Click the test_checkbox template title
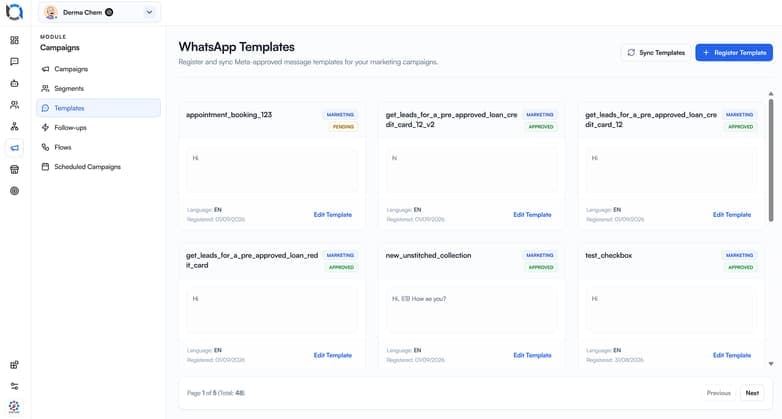 (608, 255)
